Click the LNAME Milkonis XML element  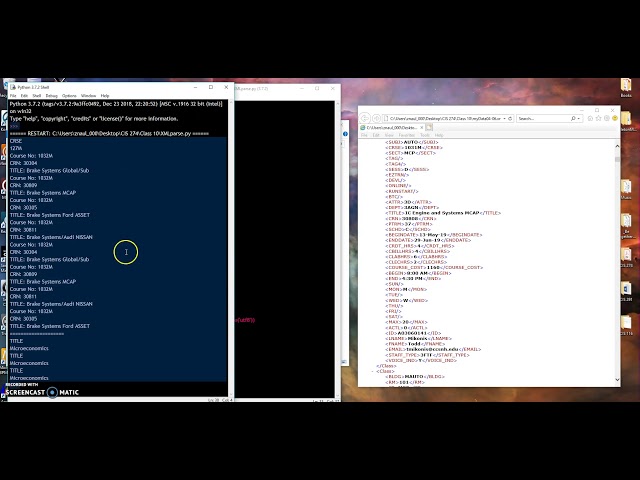418,338
